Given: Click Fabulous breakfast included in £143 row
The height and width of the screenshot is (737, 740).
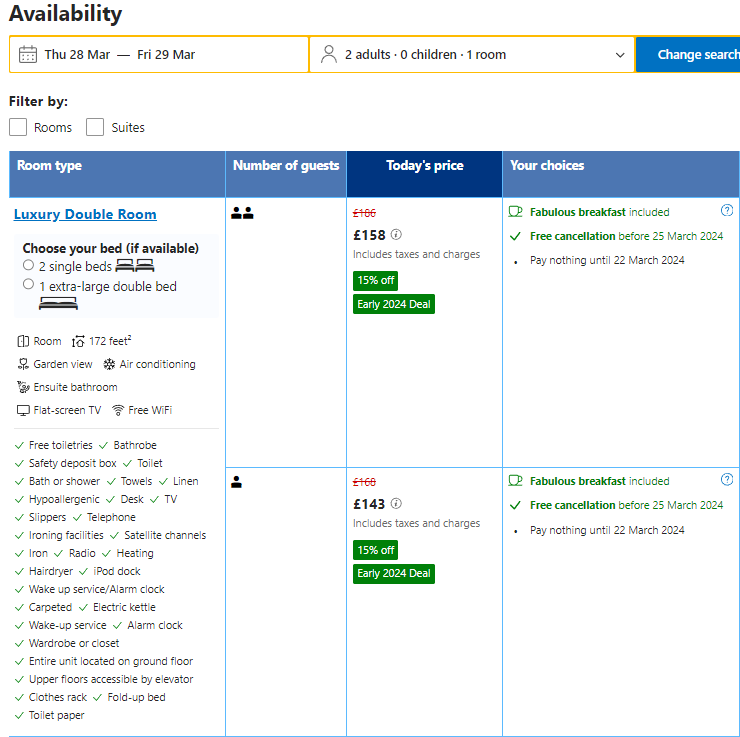Looking at the screenshot, I should pyautogui.click(x=599, y=481).
